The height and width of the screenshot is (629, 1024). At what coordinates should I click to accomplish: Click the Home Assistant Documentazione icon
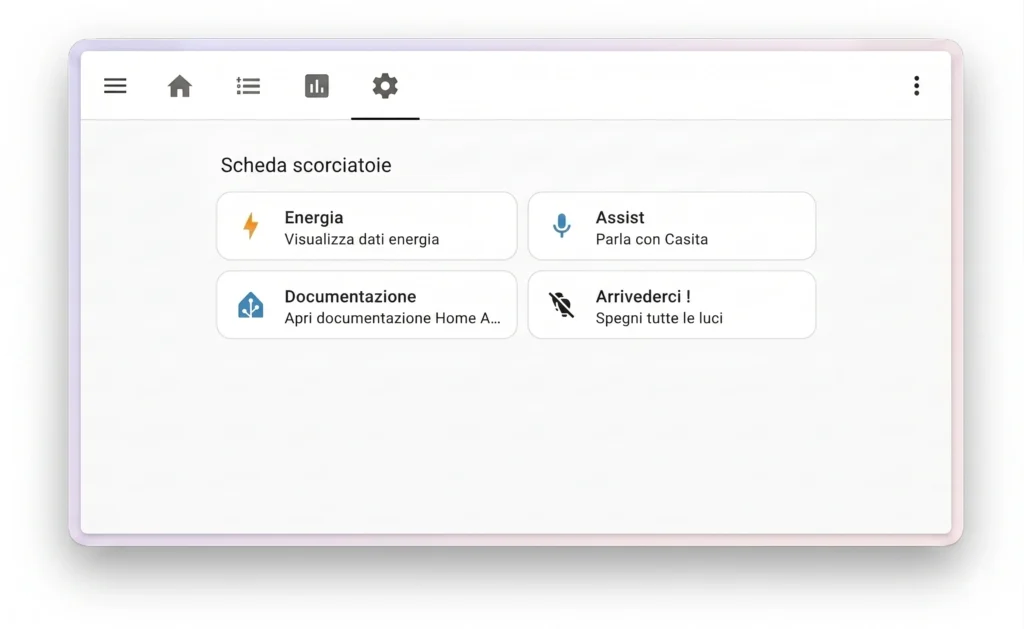pyautogui.click(x=251, y=305)
